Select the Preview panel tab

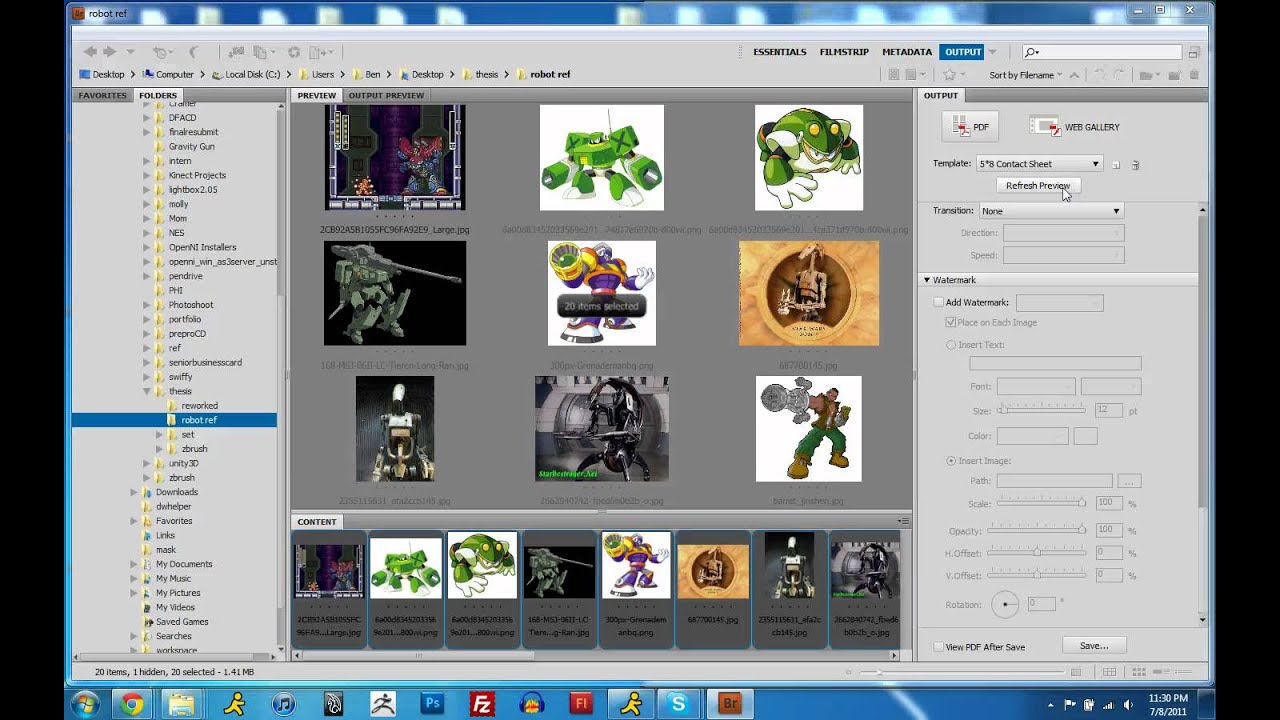(x=316, y=96)
